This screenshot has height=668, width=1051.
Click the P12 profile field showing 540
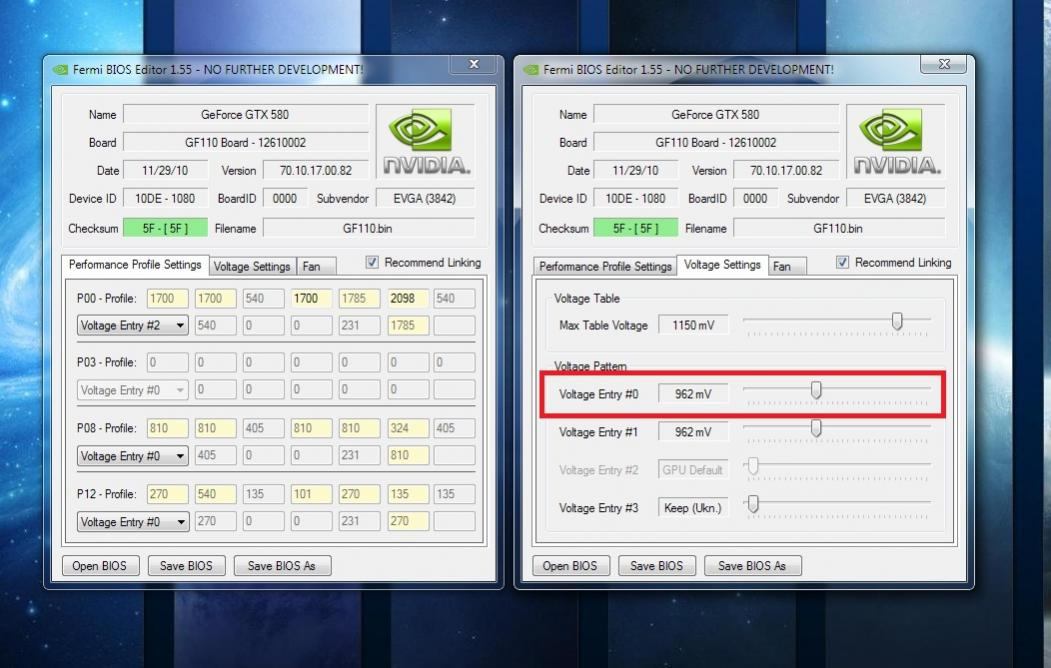point(216,494)
